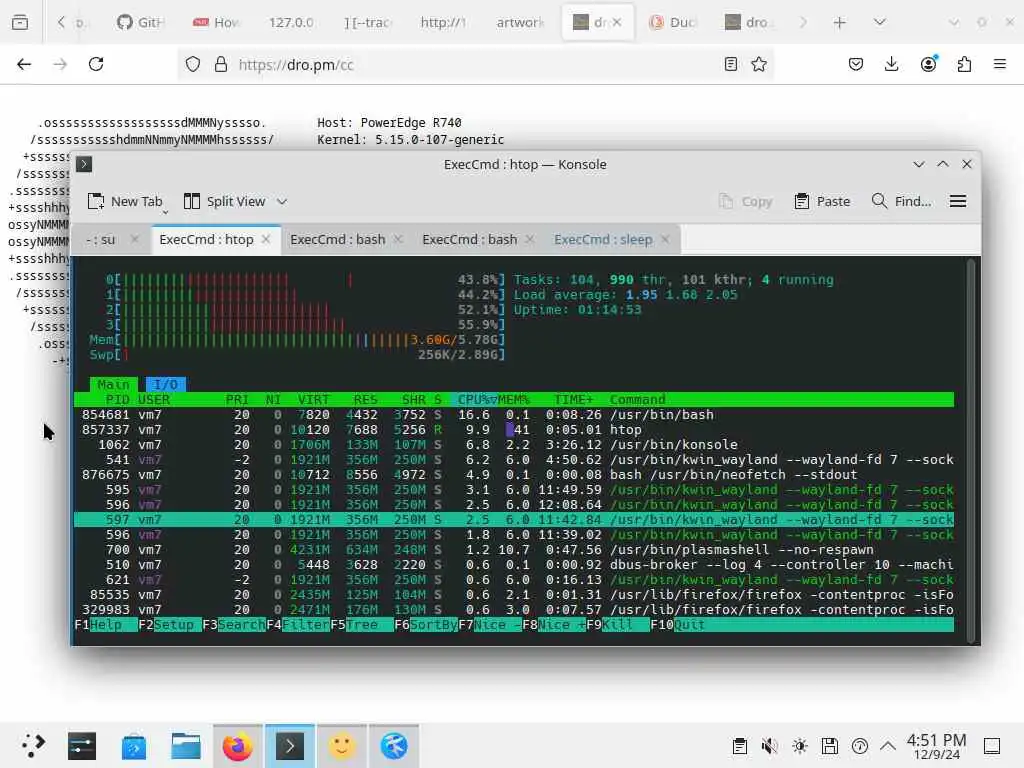
Task: Click F6 SortBy in htop footer
Action: tap(426, 625)
